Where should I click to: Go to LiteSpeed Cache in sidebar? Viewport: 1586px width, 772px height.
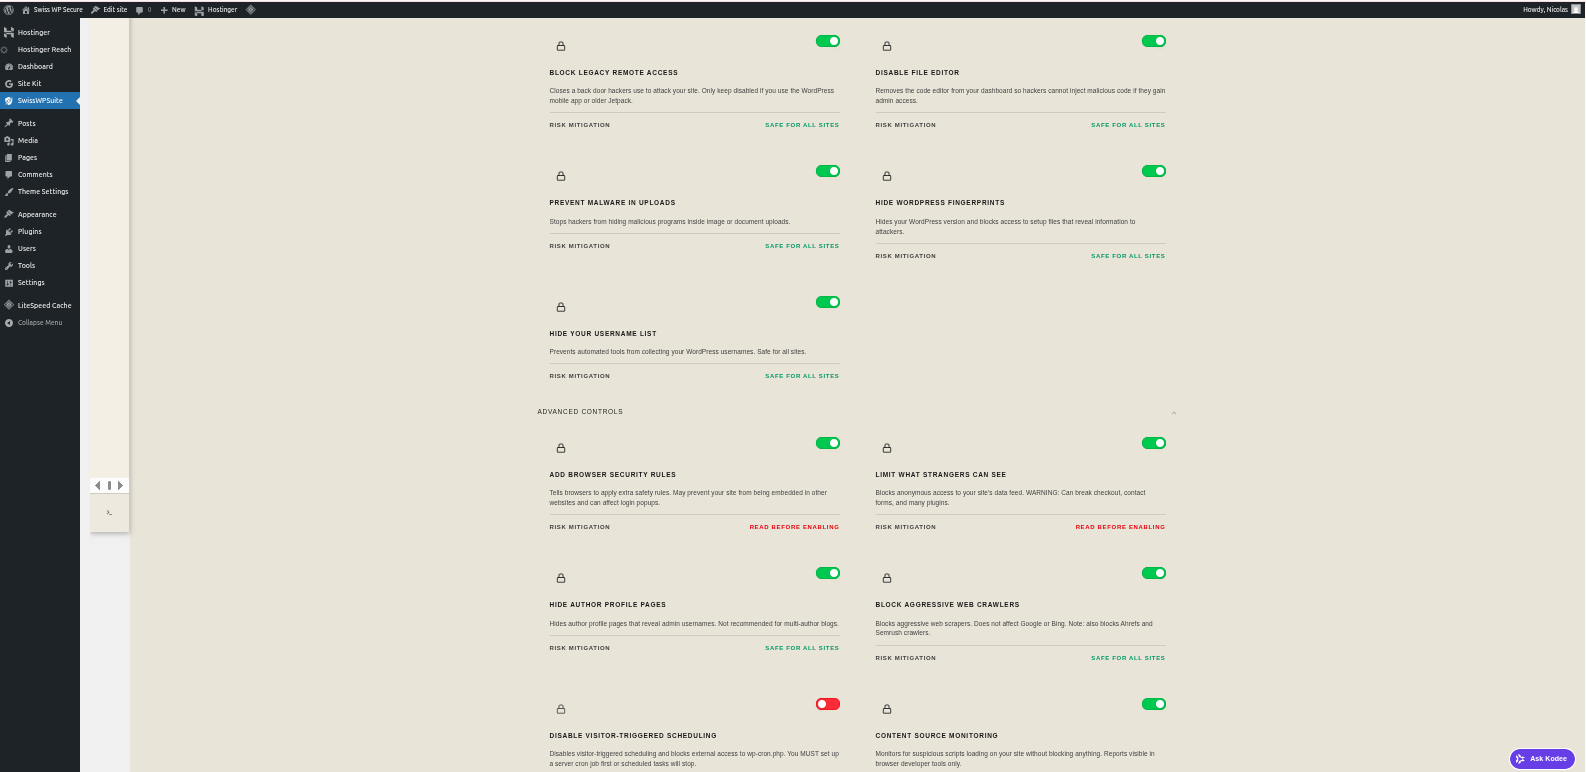coord(44,305)
